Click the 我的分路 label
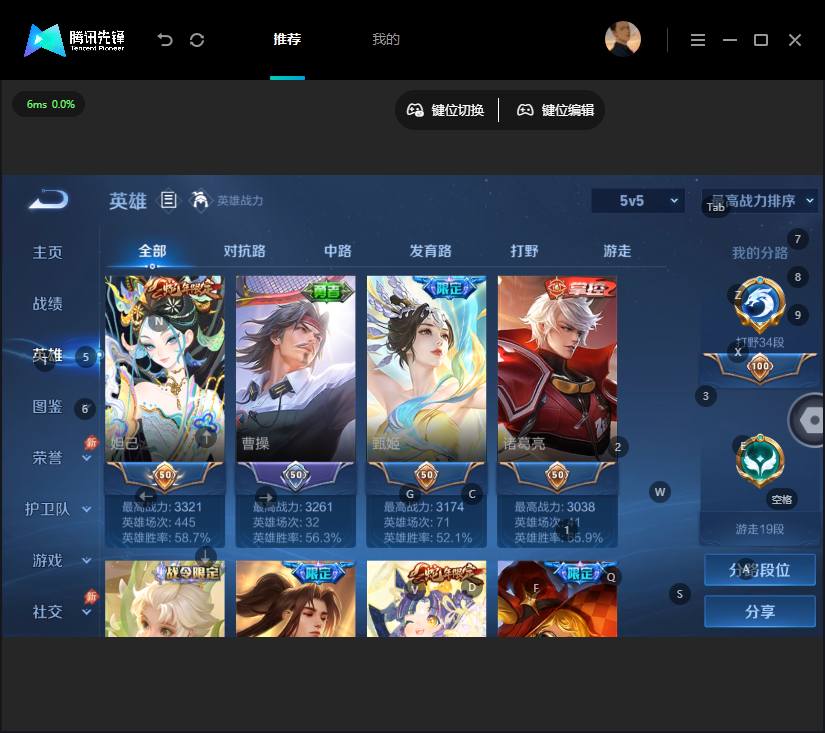Image resolution: width=825 pixels, height=733 pixels. tap(760, 253)
